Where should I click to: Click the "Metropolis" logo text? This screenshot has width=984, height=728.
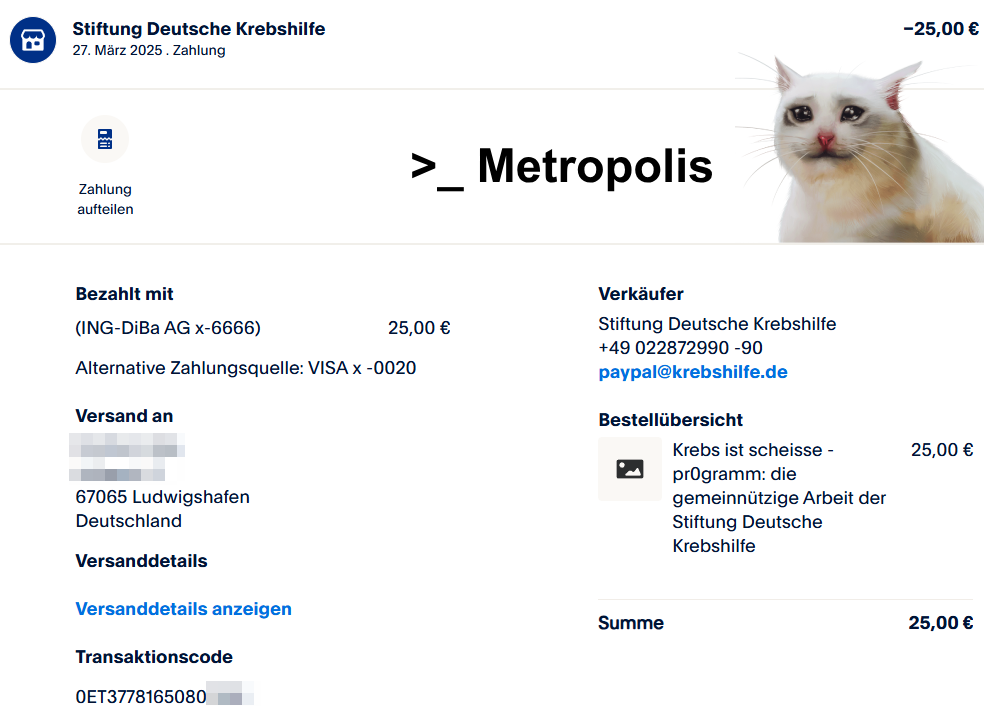point(562,166)
